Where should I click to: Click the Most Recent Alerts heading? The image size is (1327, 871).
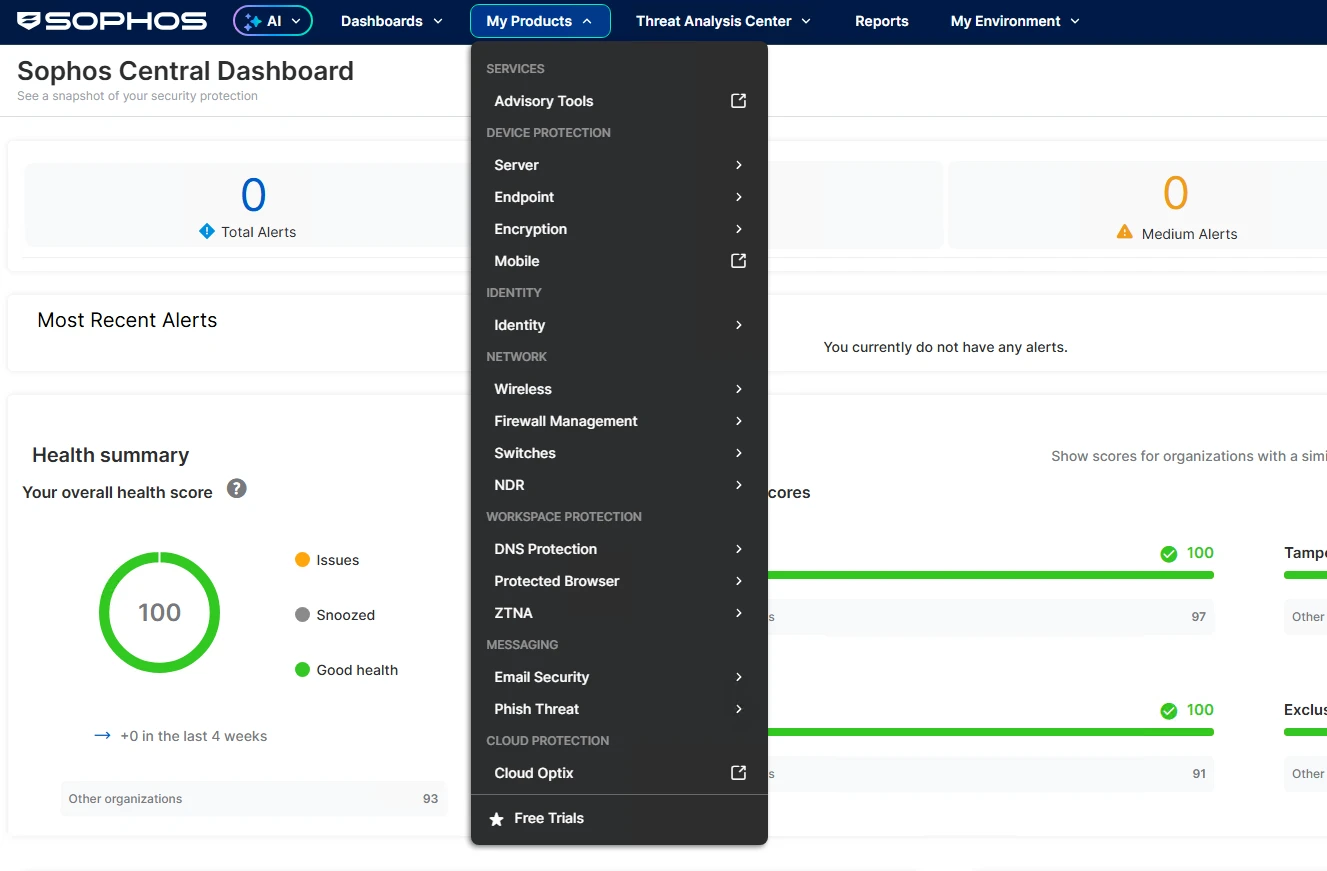pos(127,320)
